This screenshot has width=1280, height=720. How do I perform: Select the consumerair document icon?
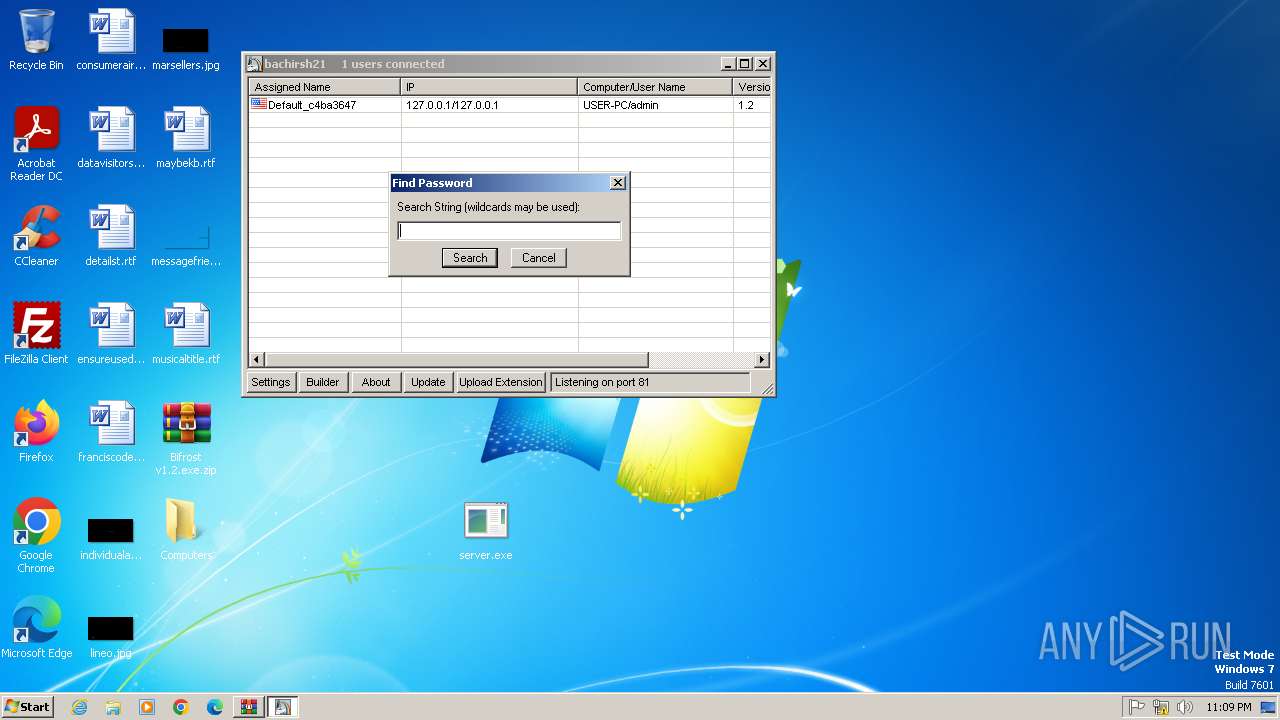[x=111, y=40]
